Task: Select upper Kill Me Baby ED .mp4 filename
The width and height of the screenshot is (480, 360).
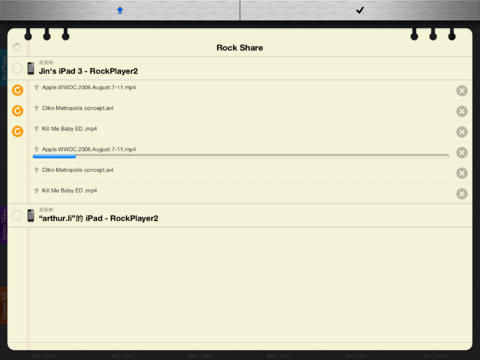Action: (69, 129)
